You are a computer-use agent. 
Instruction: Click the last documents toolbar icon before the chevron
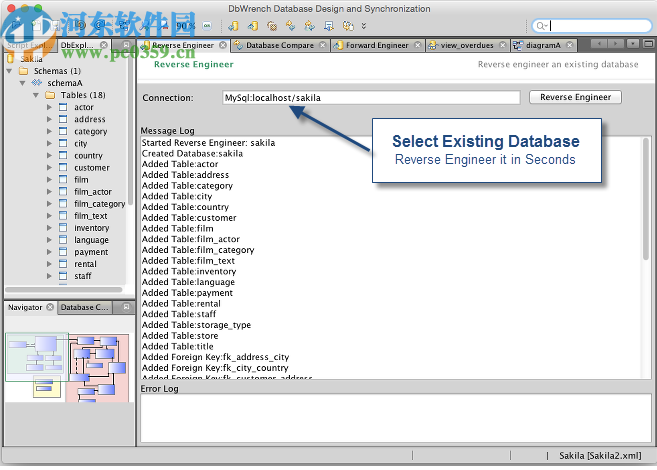348,26
